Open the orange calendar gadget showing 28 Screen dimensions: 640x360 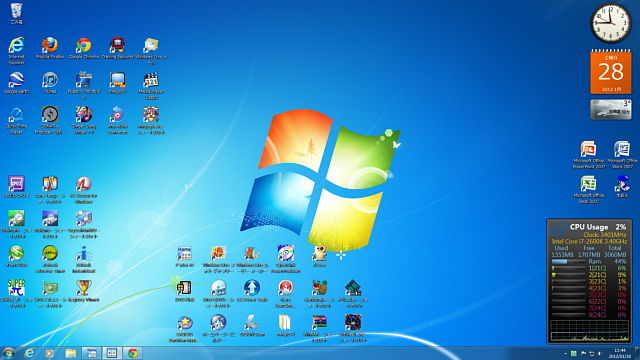[x=611, y=72]
